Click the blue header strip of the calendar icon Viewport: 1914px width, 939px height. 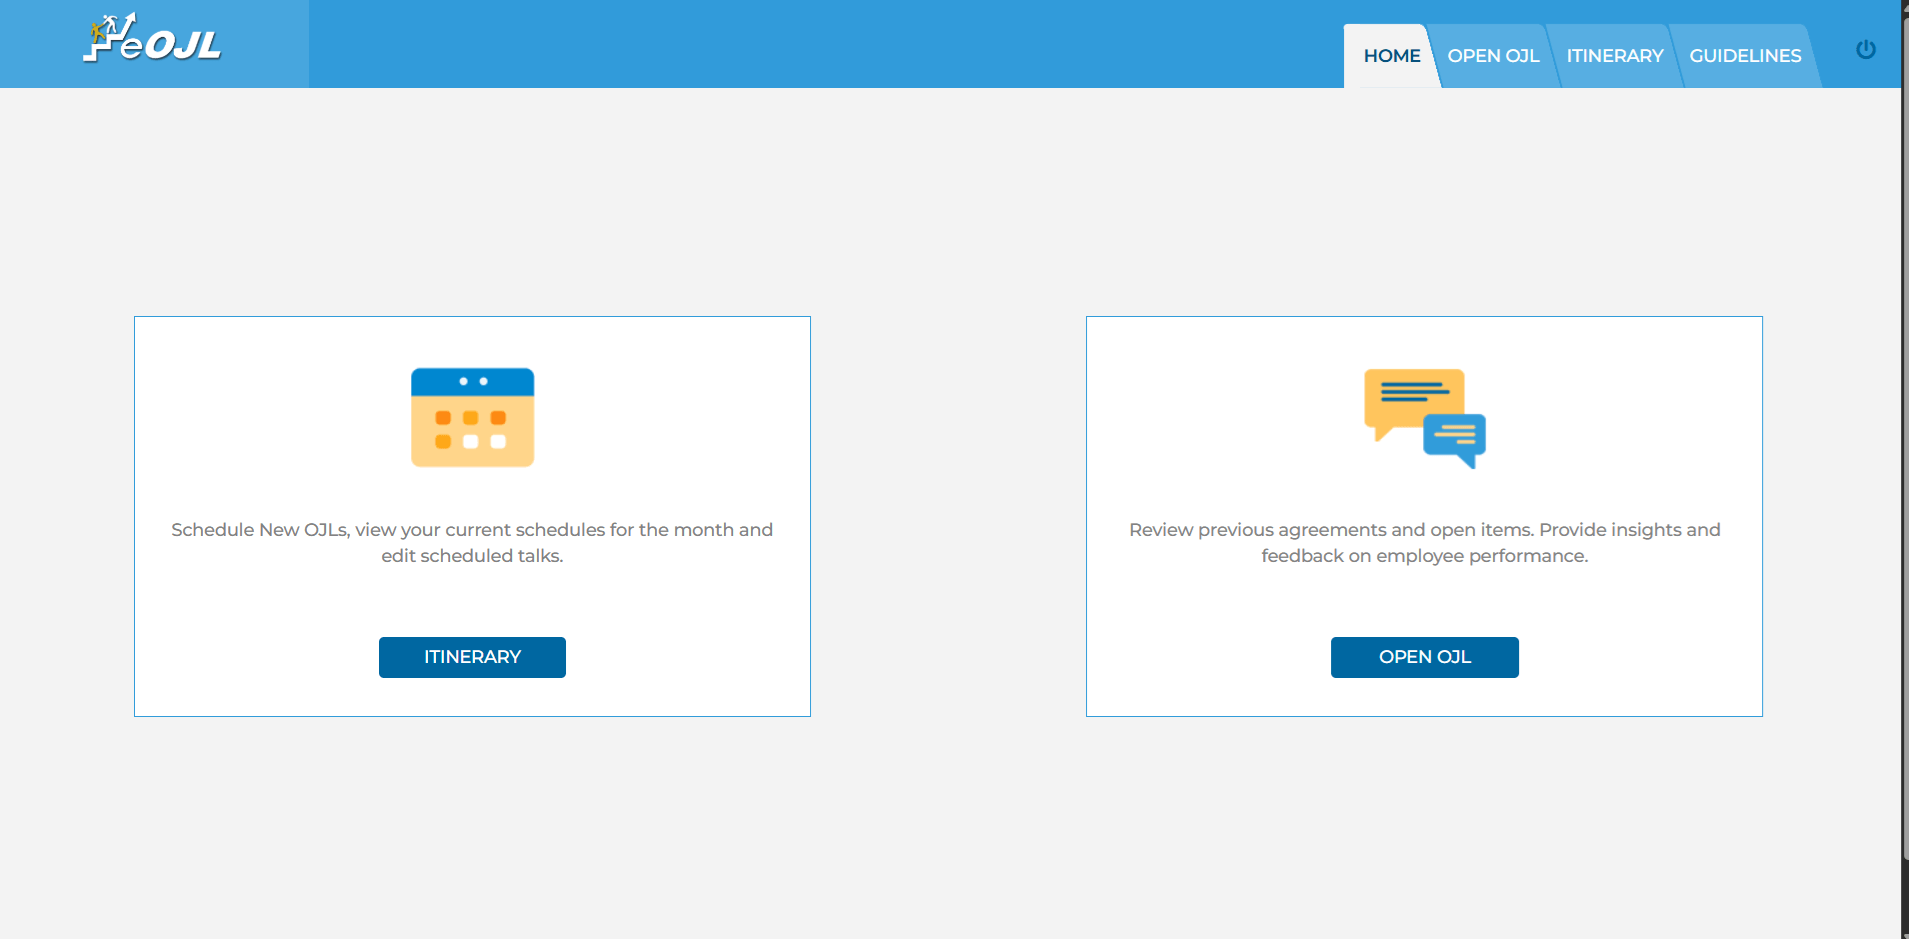point(472,381)
